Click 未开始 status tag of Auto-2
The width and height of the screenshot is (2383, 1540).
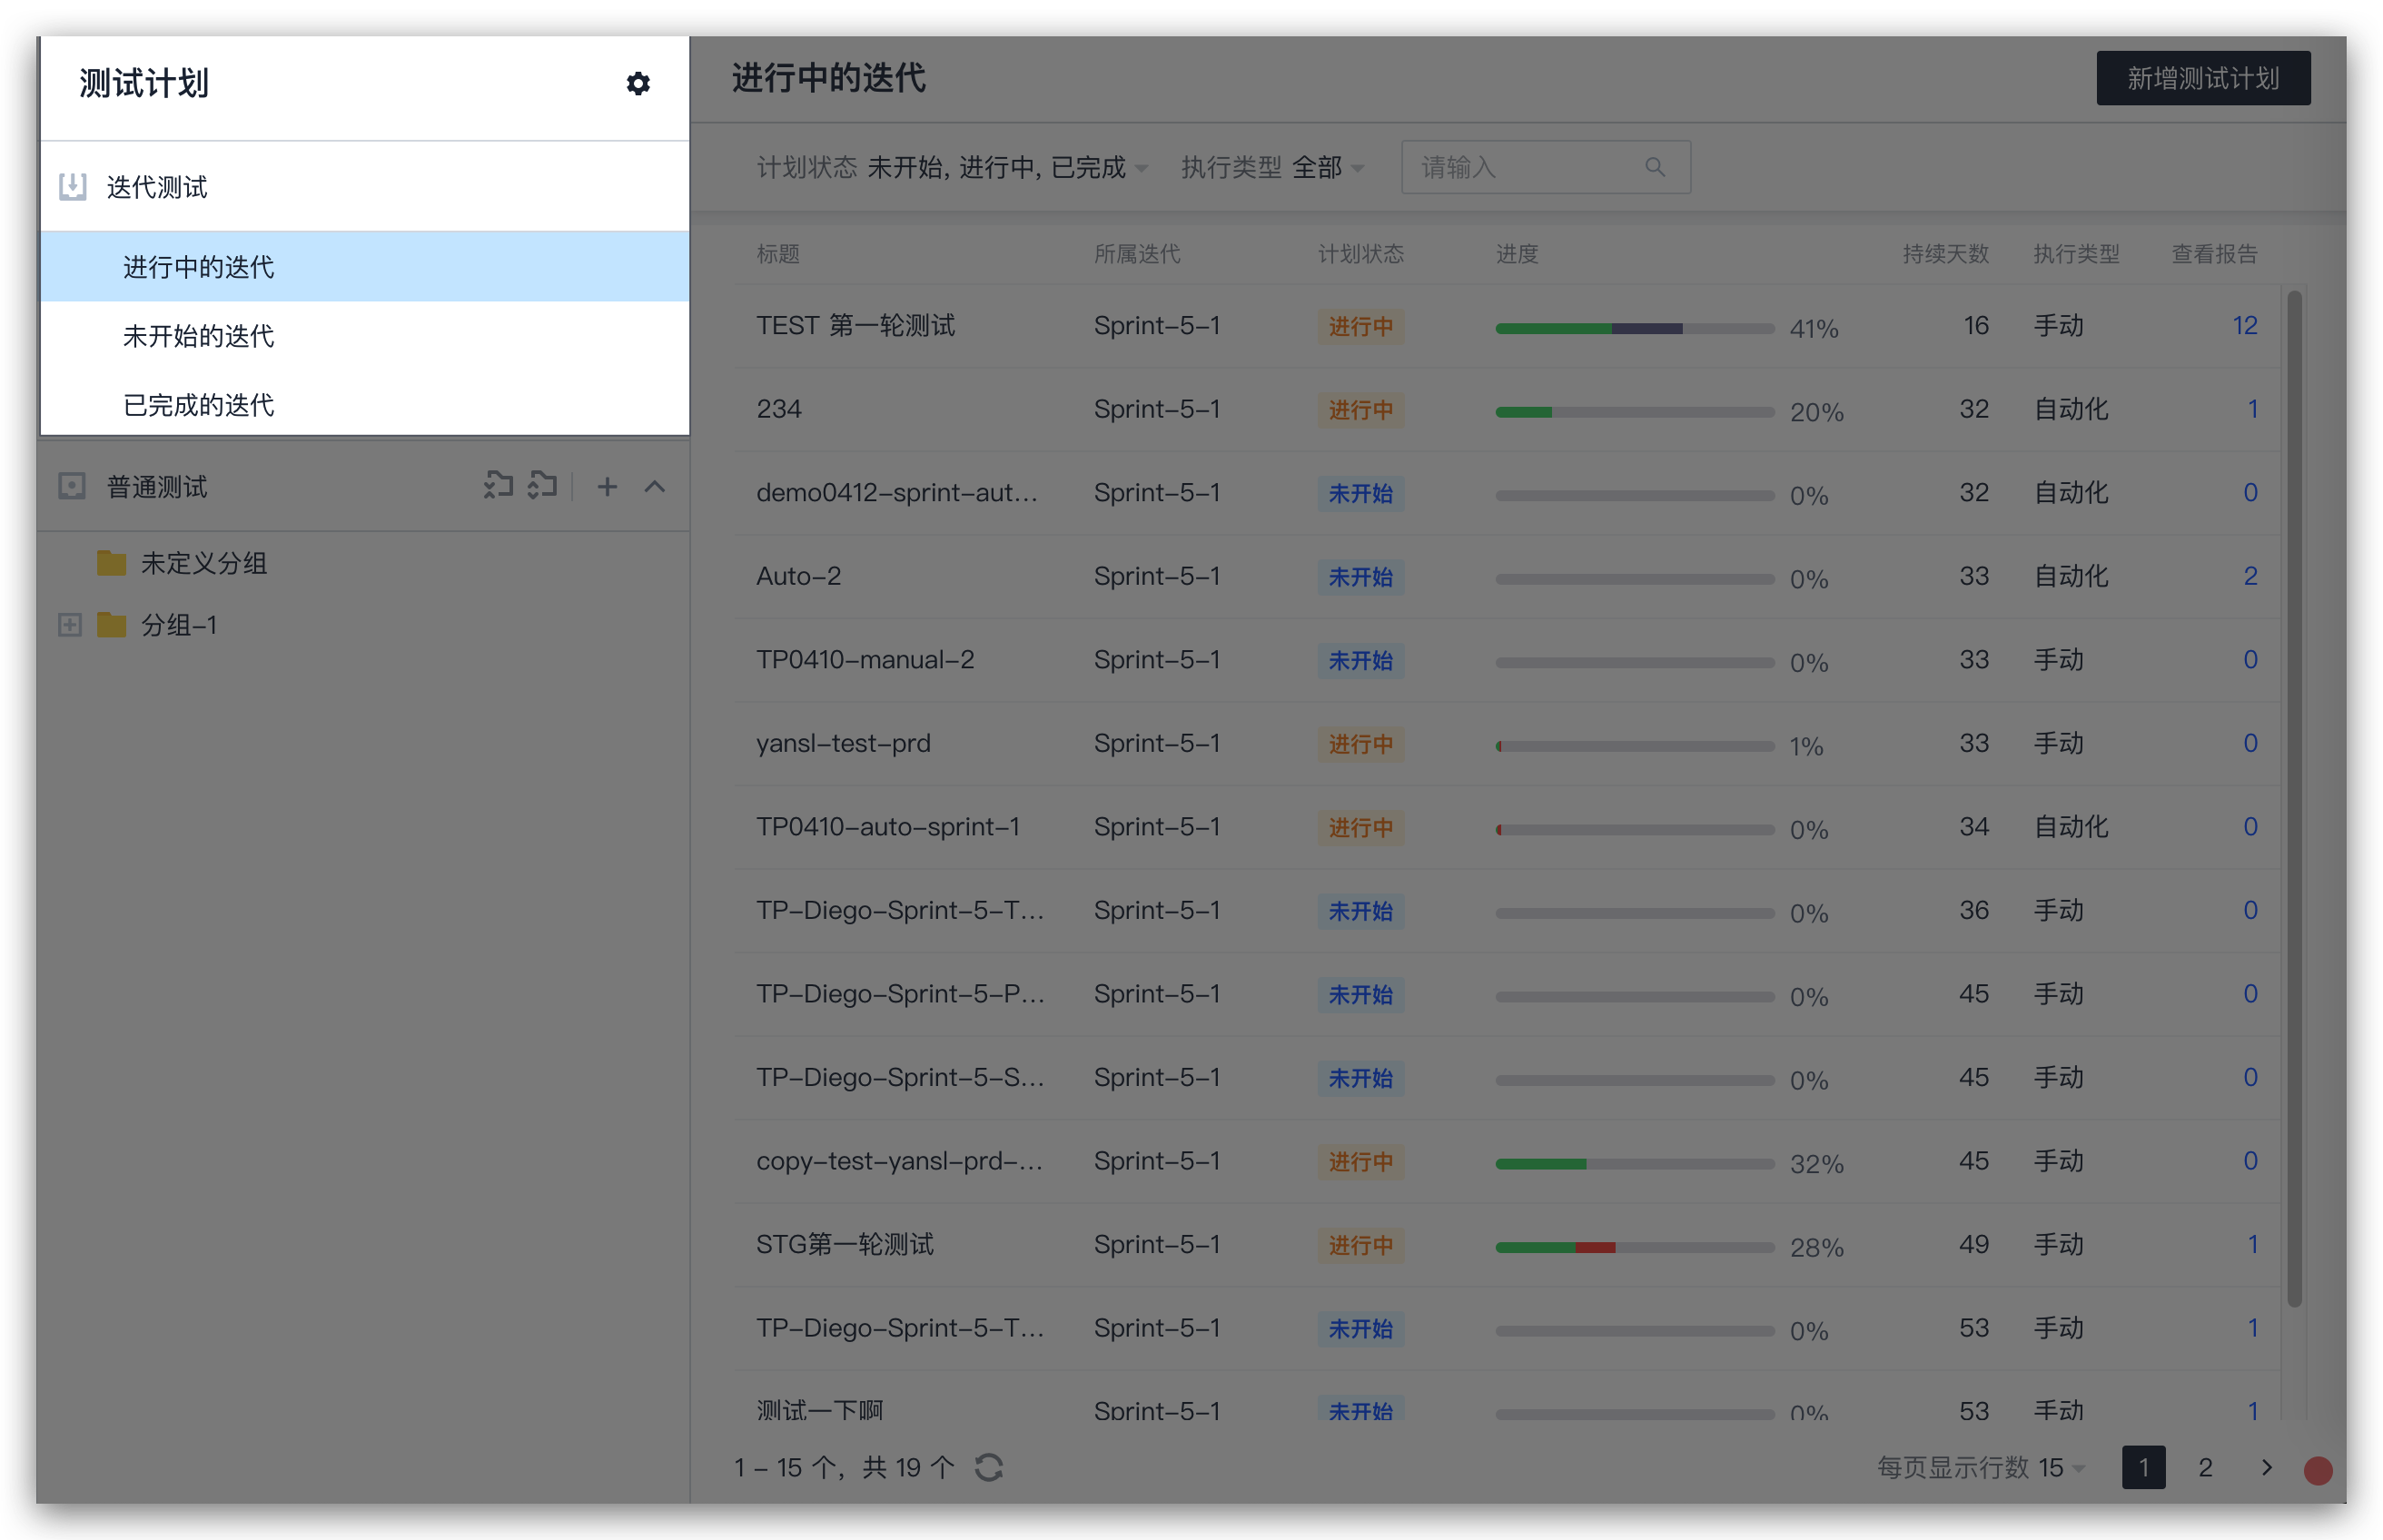coord(1360,577)
